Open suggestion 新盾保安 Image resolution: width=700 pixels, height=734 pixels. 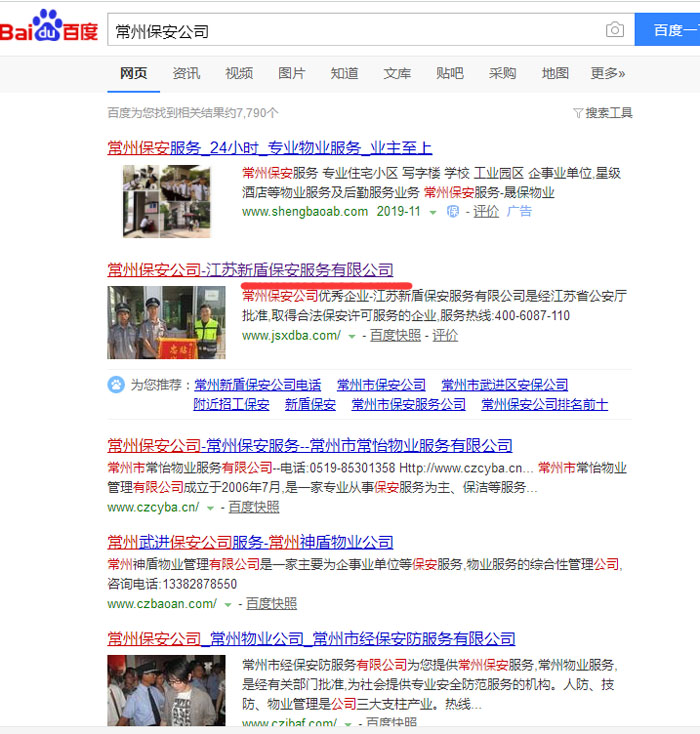(310, 404)
